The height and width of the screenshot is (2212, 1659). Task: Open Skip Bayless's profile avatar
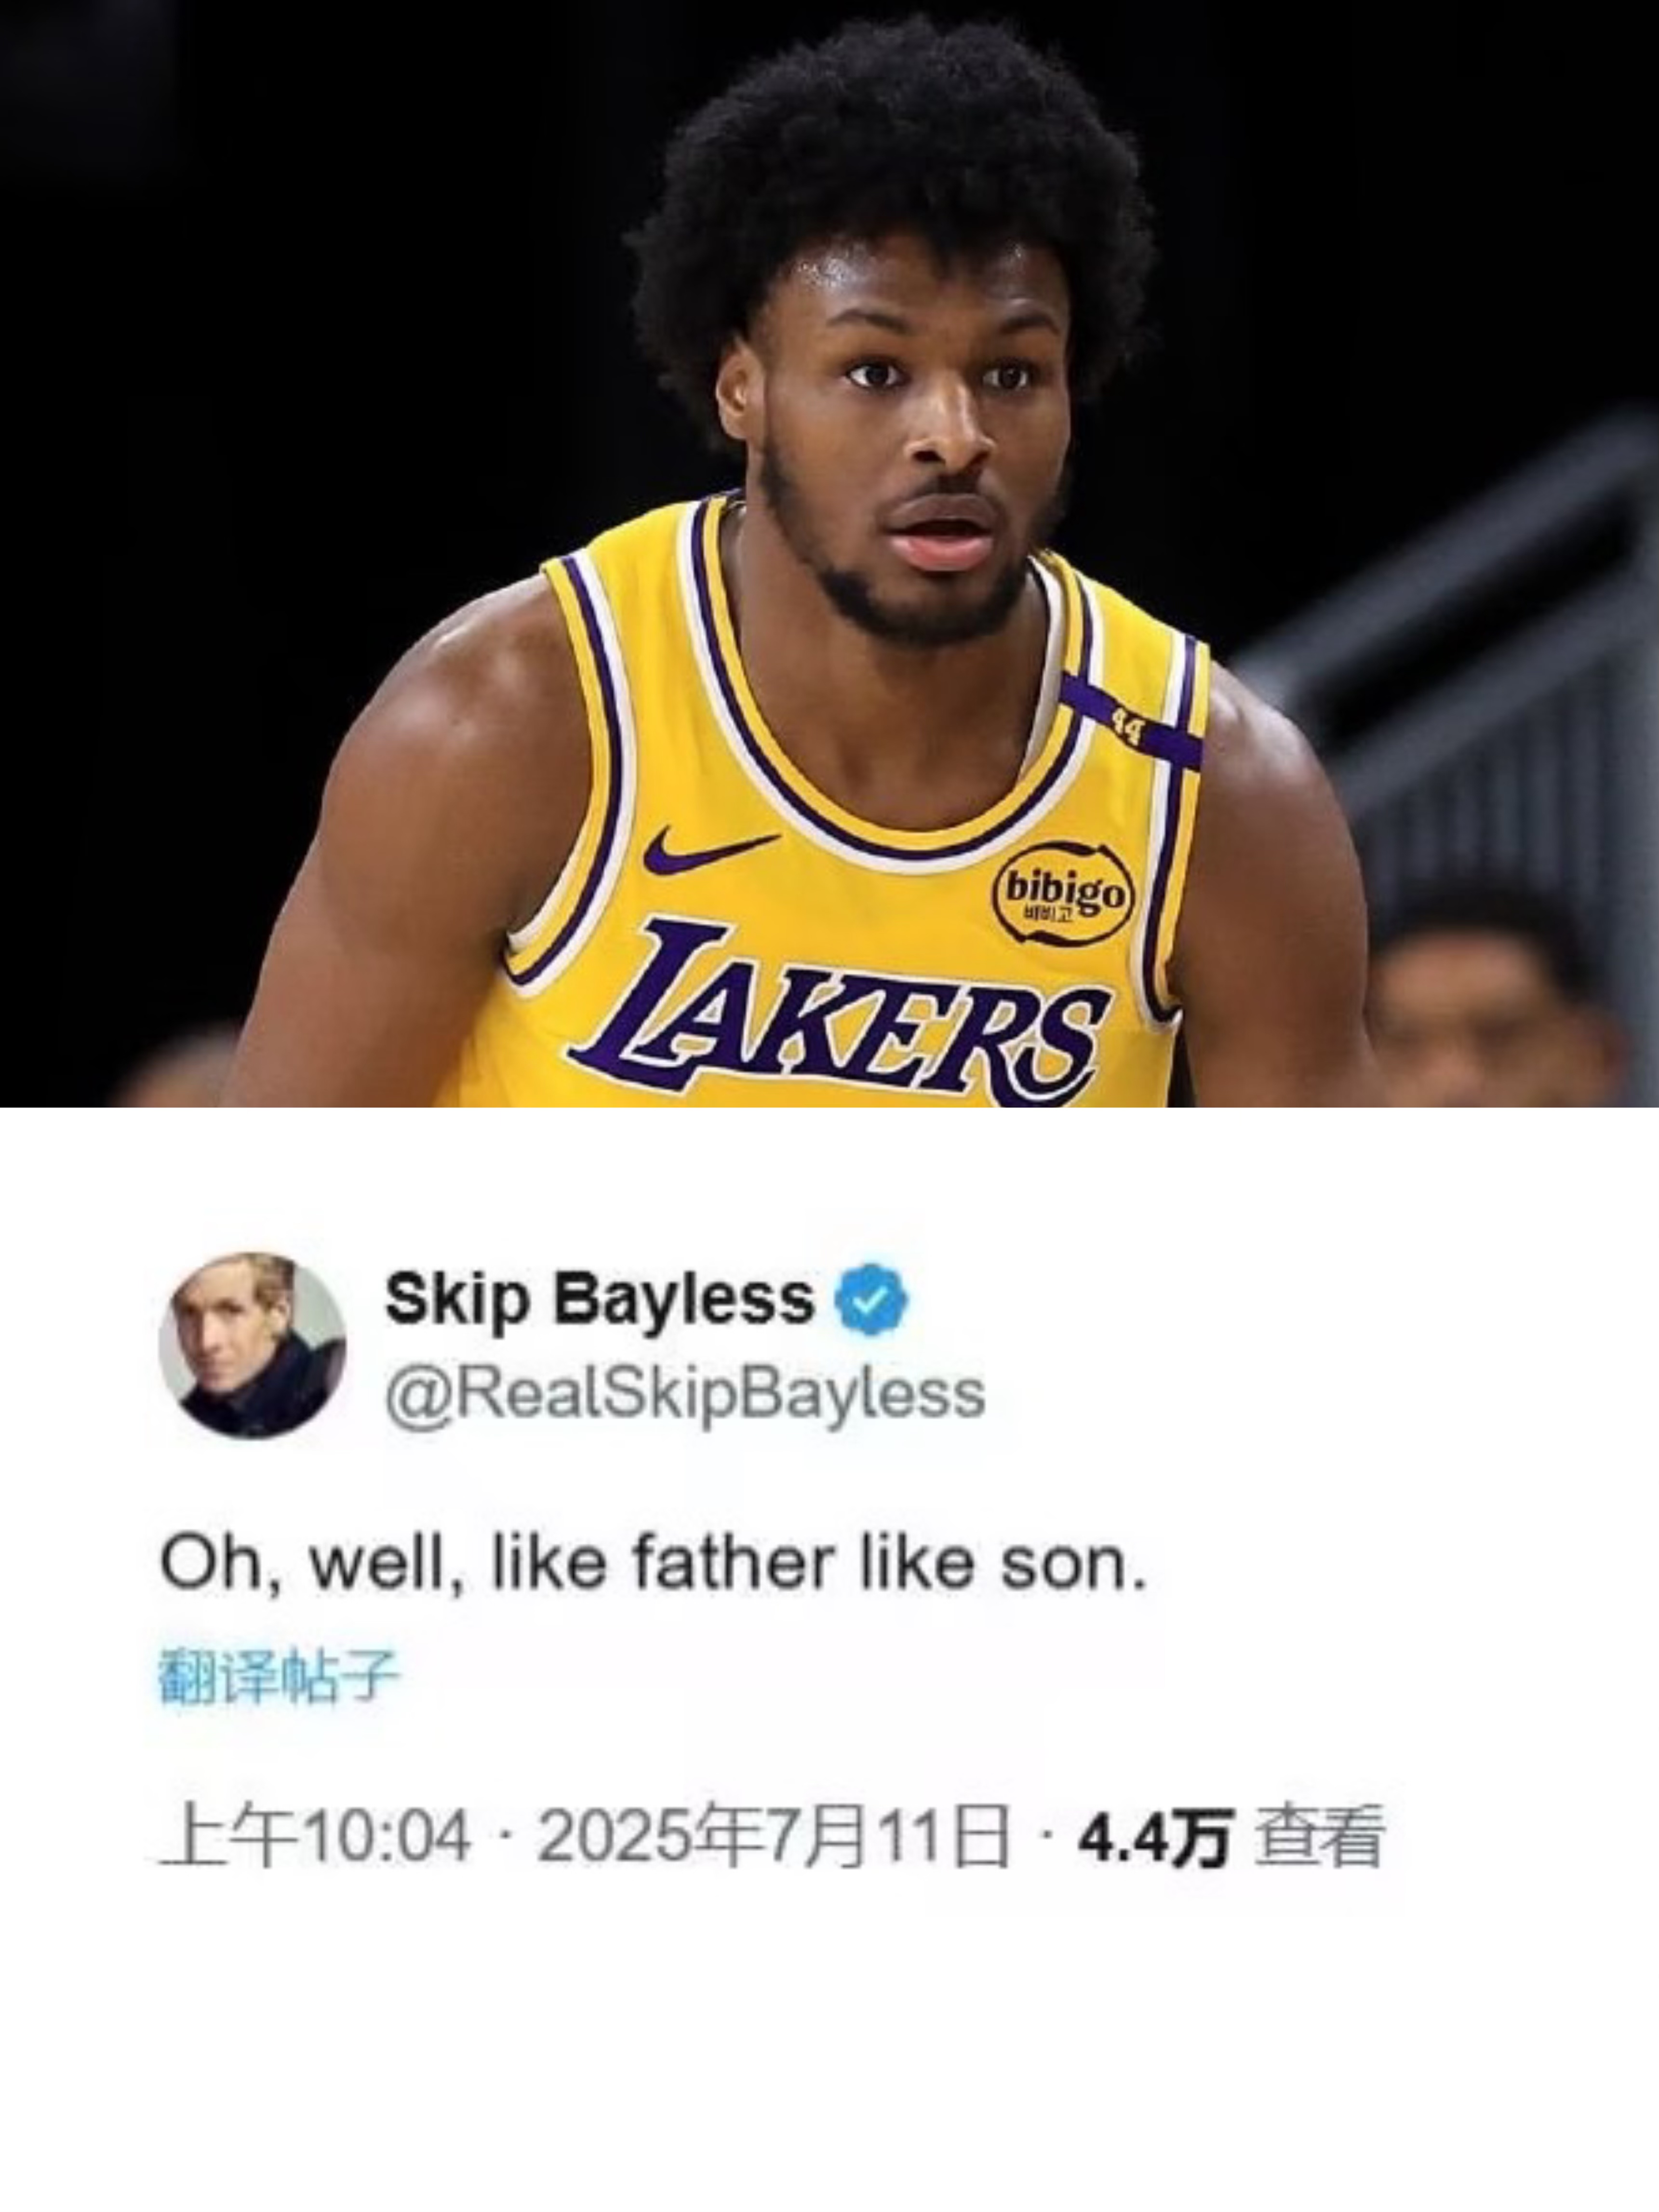[x=253, y=1345]
